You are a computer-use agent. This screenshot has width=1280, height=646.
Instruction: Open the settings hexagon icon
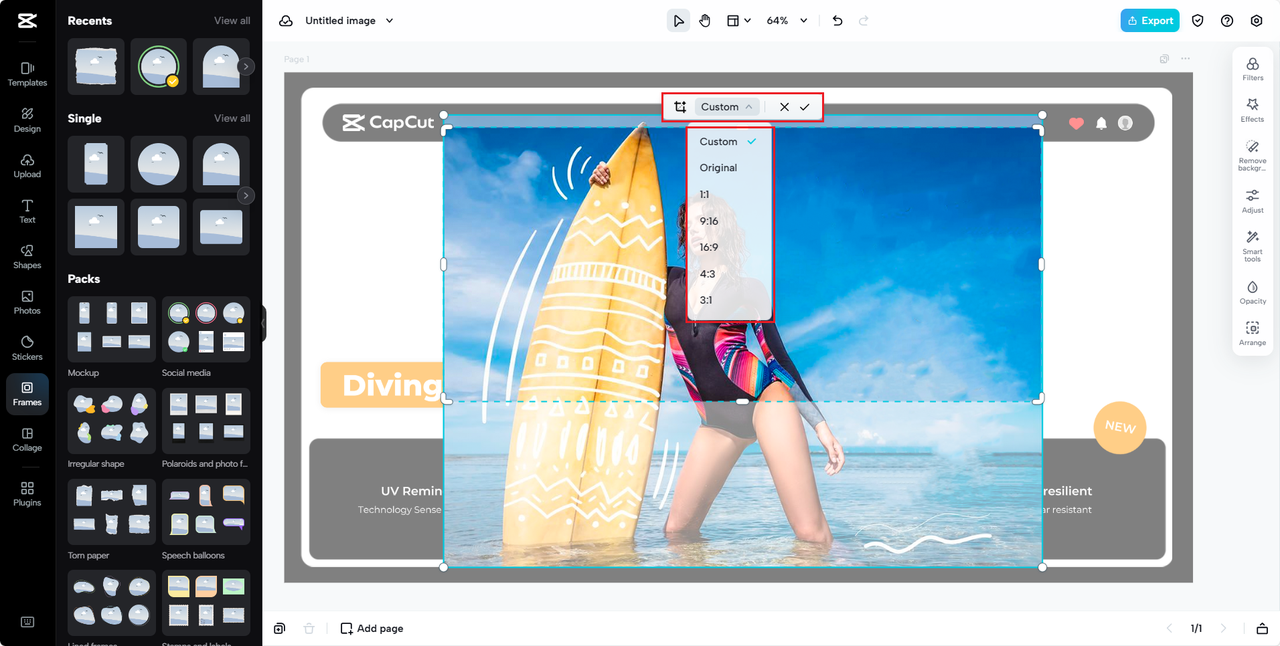click(x=1256, y=21)
